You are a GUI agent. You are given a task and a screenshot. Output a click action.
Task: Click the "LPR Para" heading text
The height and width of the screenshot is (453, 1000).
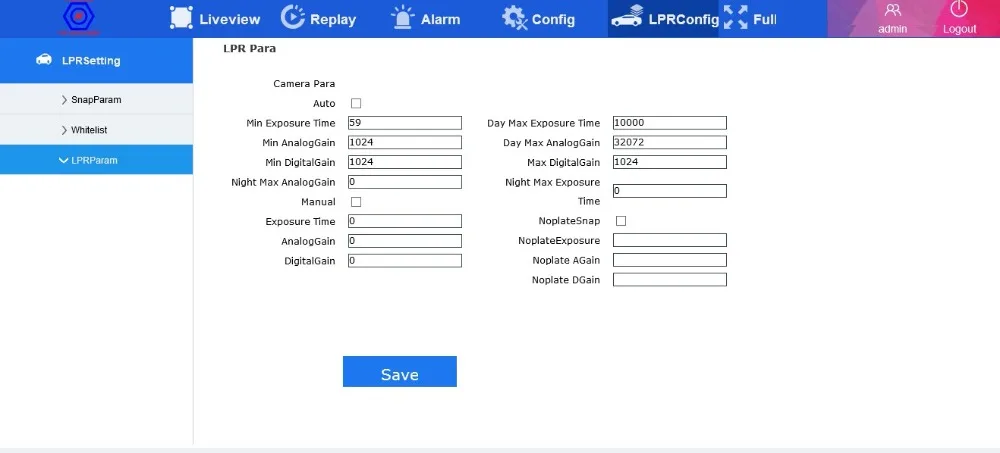point(249,48)
